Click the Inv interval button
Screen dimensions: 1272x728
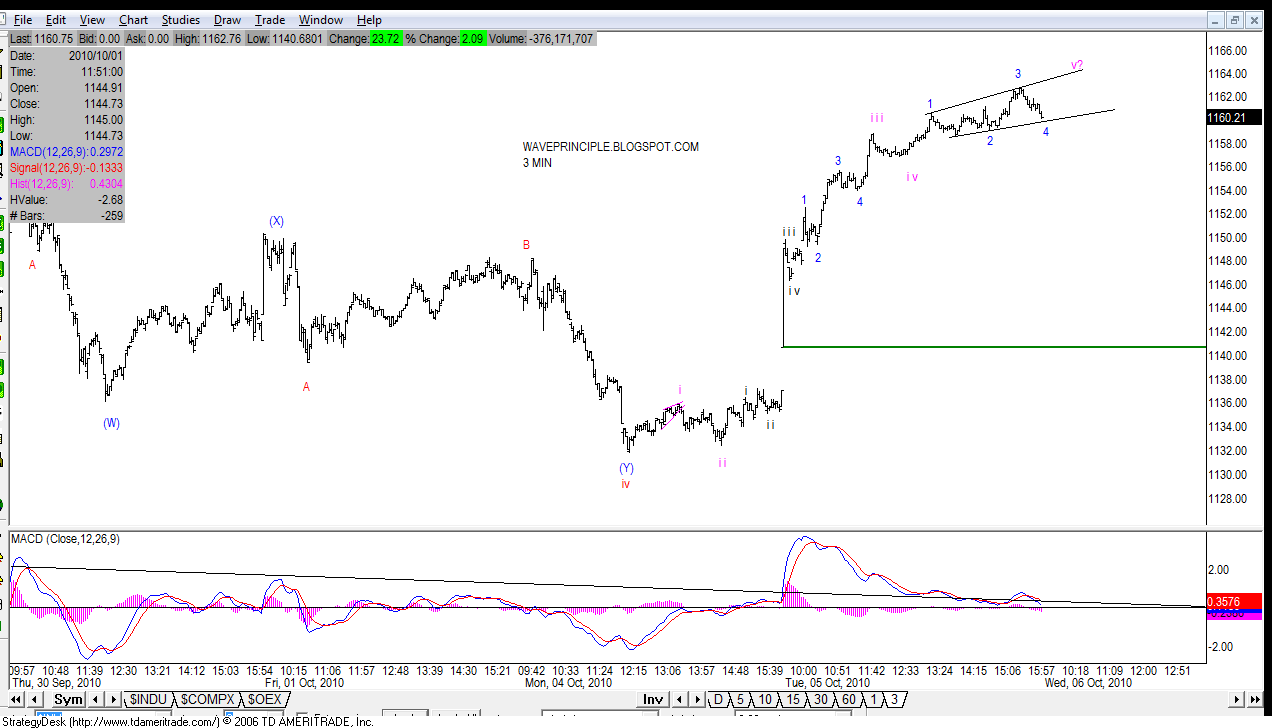[x=653, y=699]
